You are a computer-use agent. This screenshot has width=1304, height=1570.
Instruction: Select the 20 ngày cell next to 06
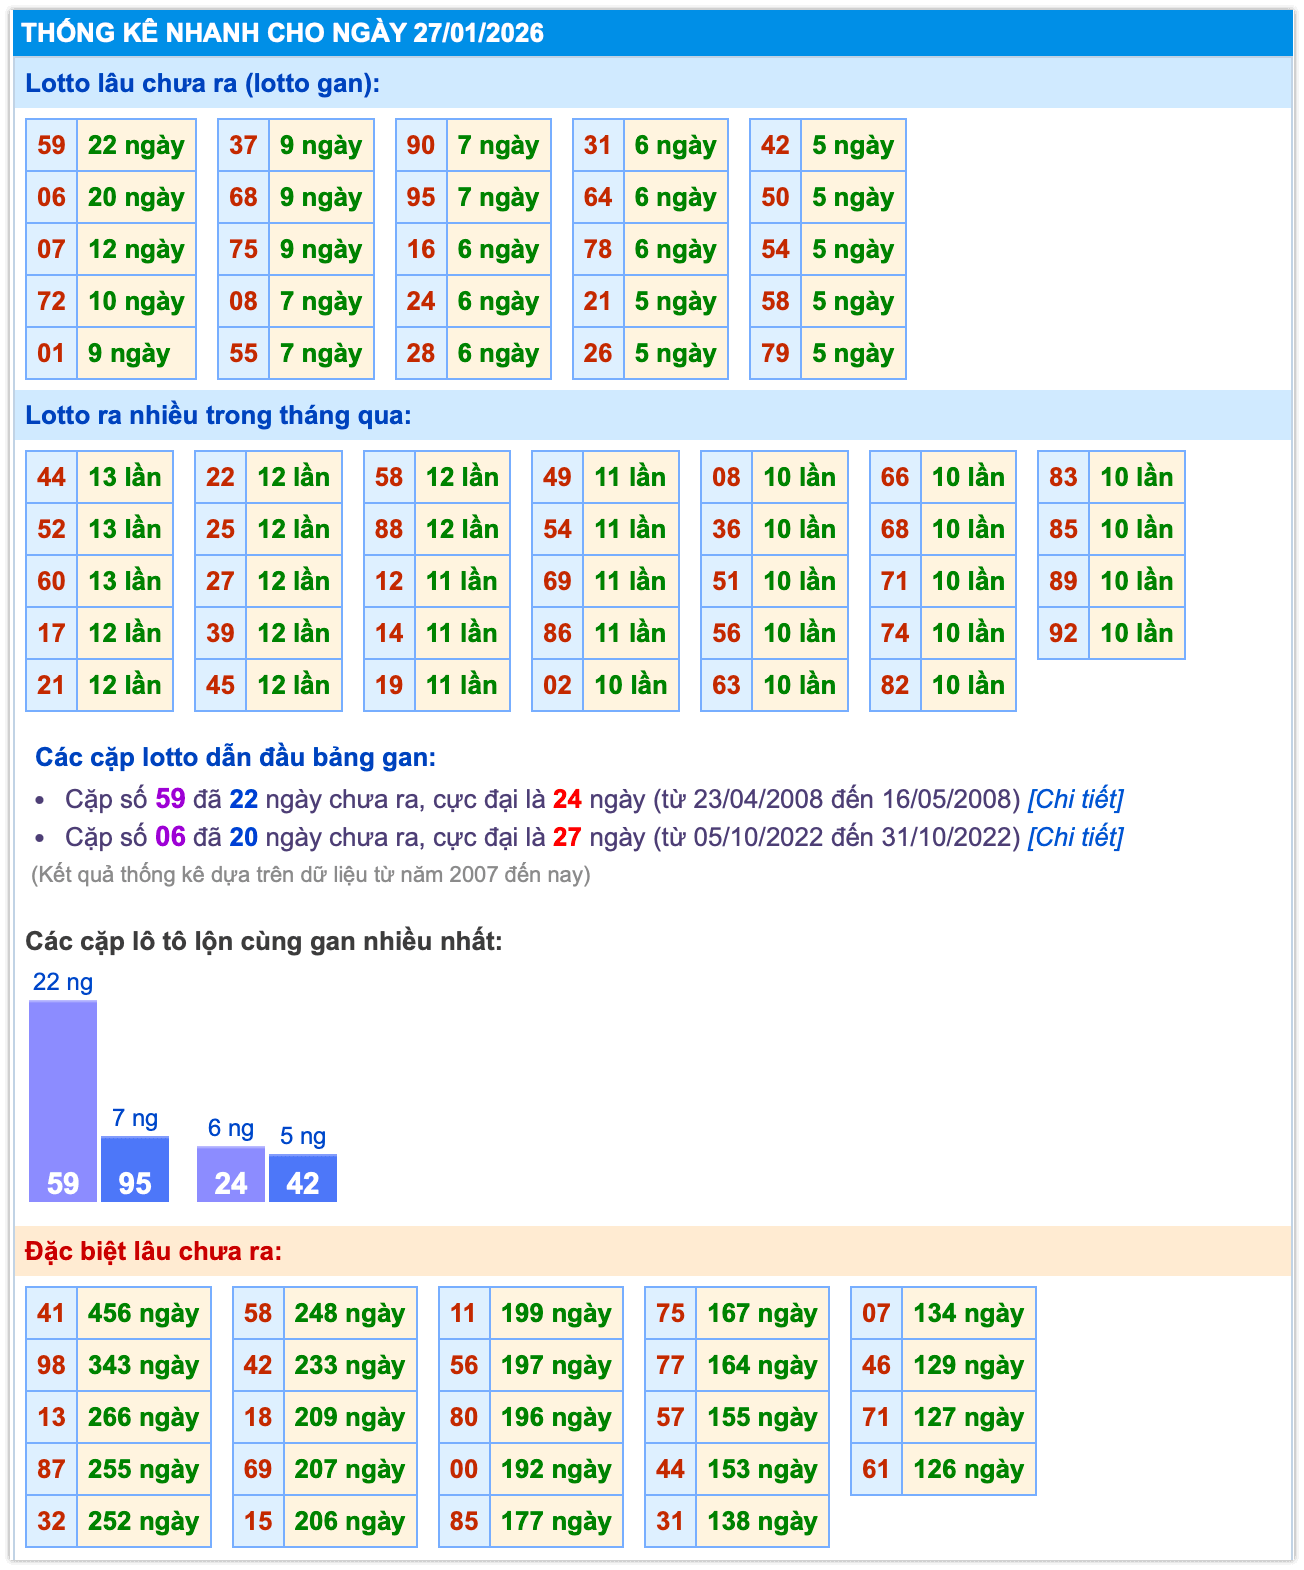click(136, 197)
